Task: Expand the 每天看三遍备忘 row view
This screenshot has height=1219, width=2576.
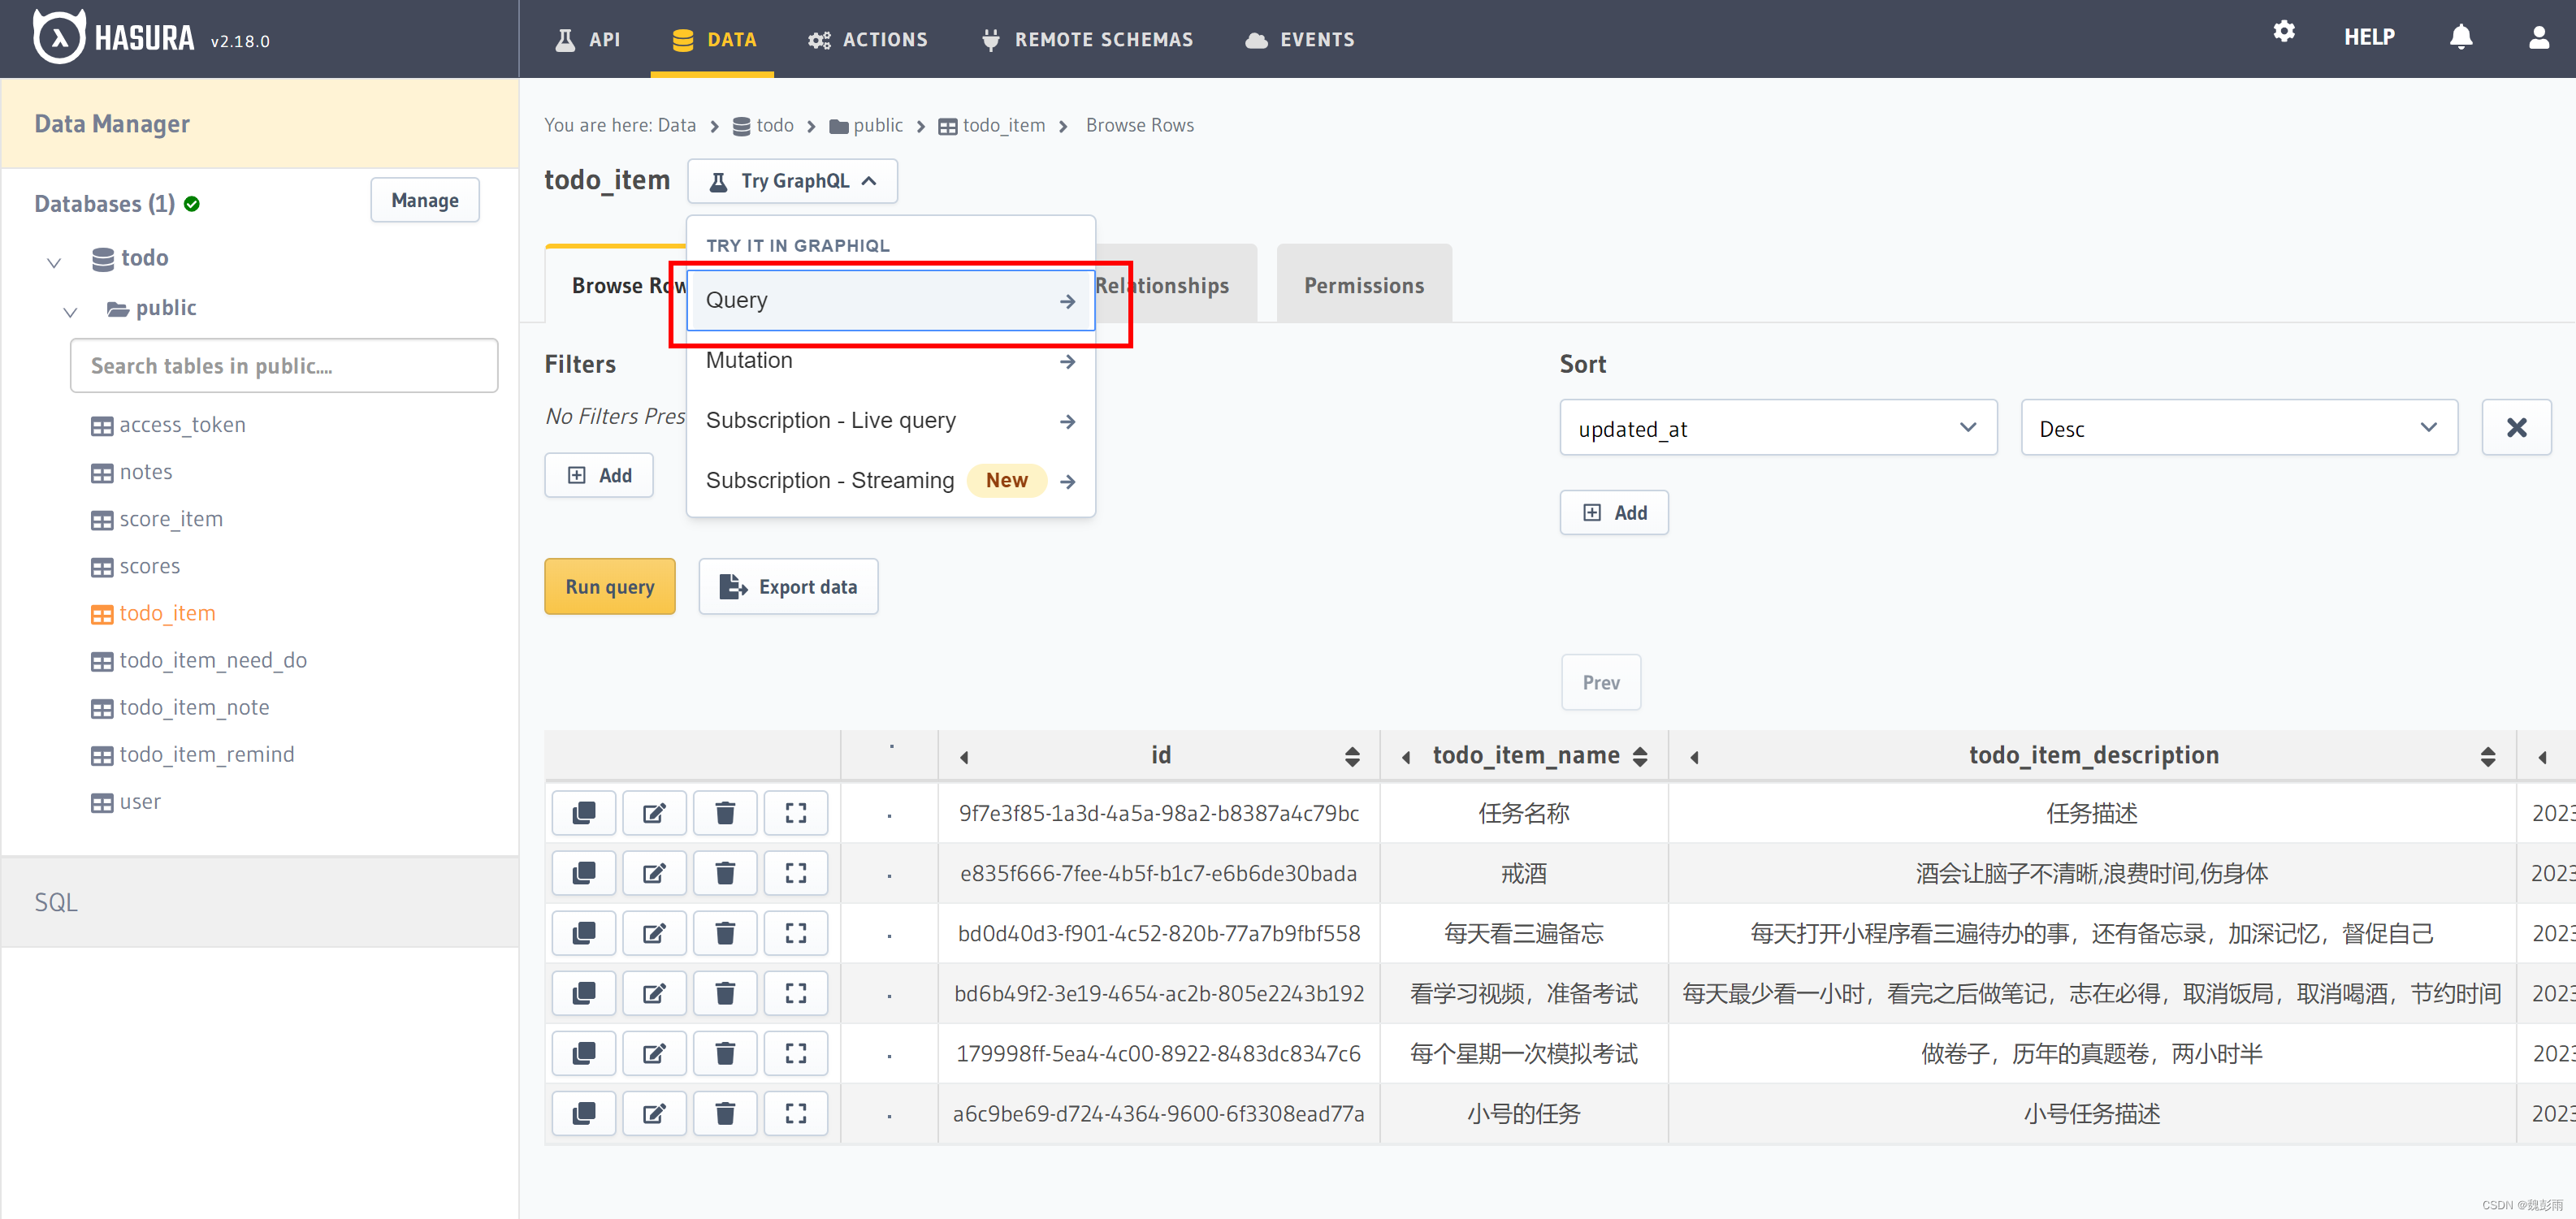Action: point(795,933)
